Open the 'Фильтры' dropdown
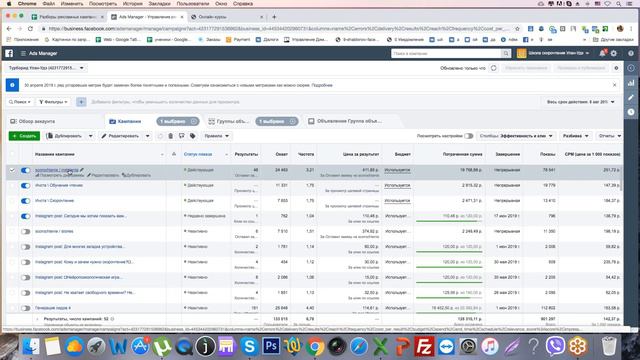Image resolution: width=640 pixels, height=360 pixels. [x=53, y=102]
